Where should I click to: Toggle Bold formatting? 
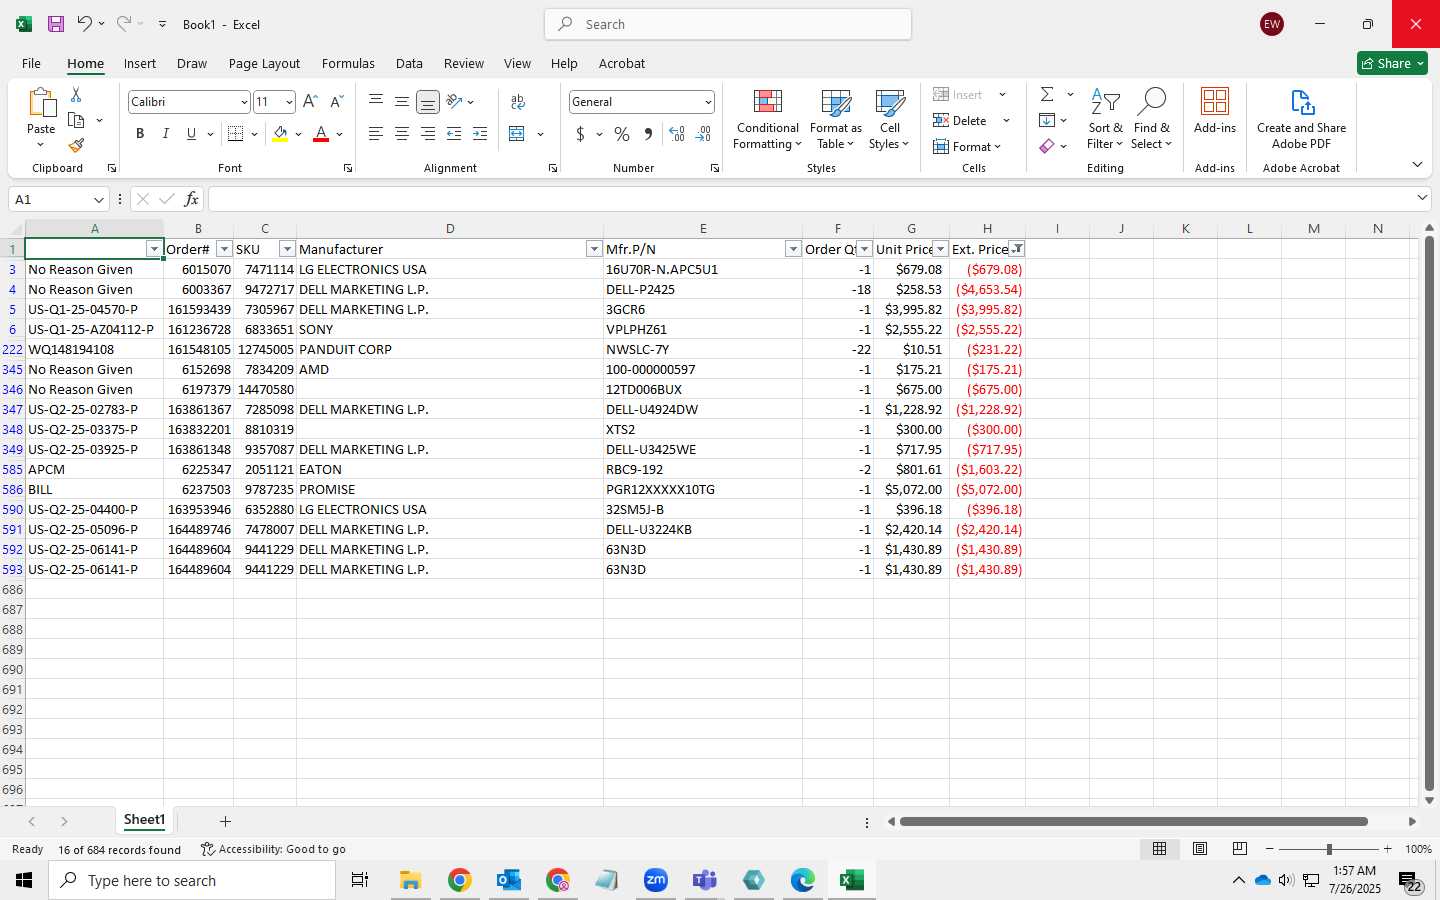[140, 134]
